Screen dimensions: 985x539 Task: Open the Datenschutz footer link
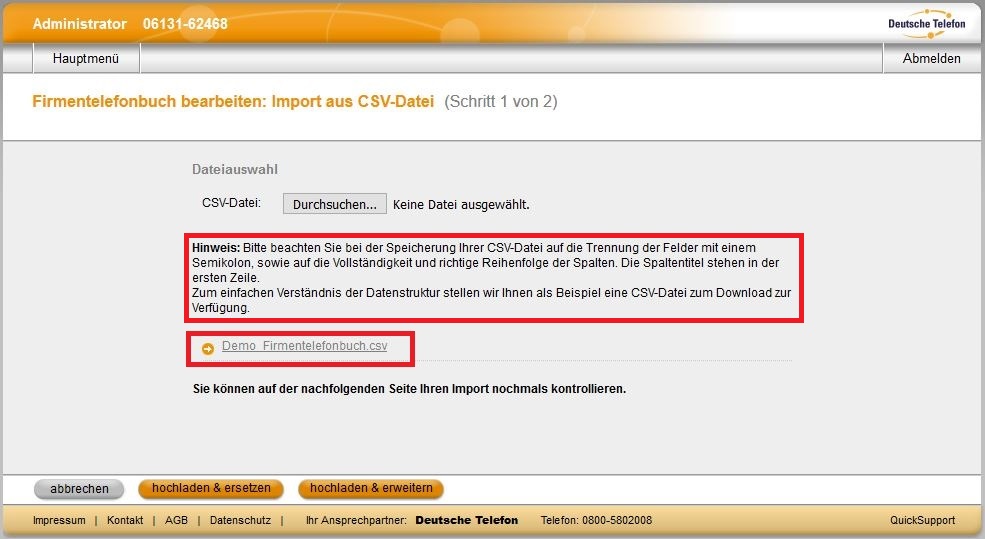click(x=241, y=520)
